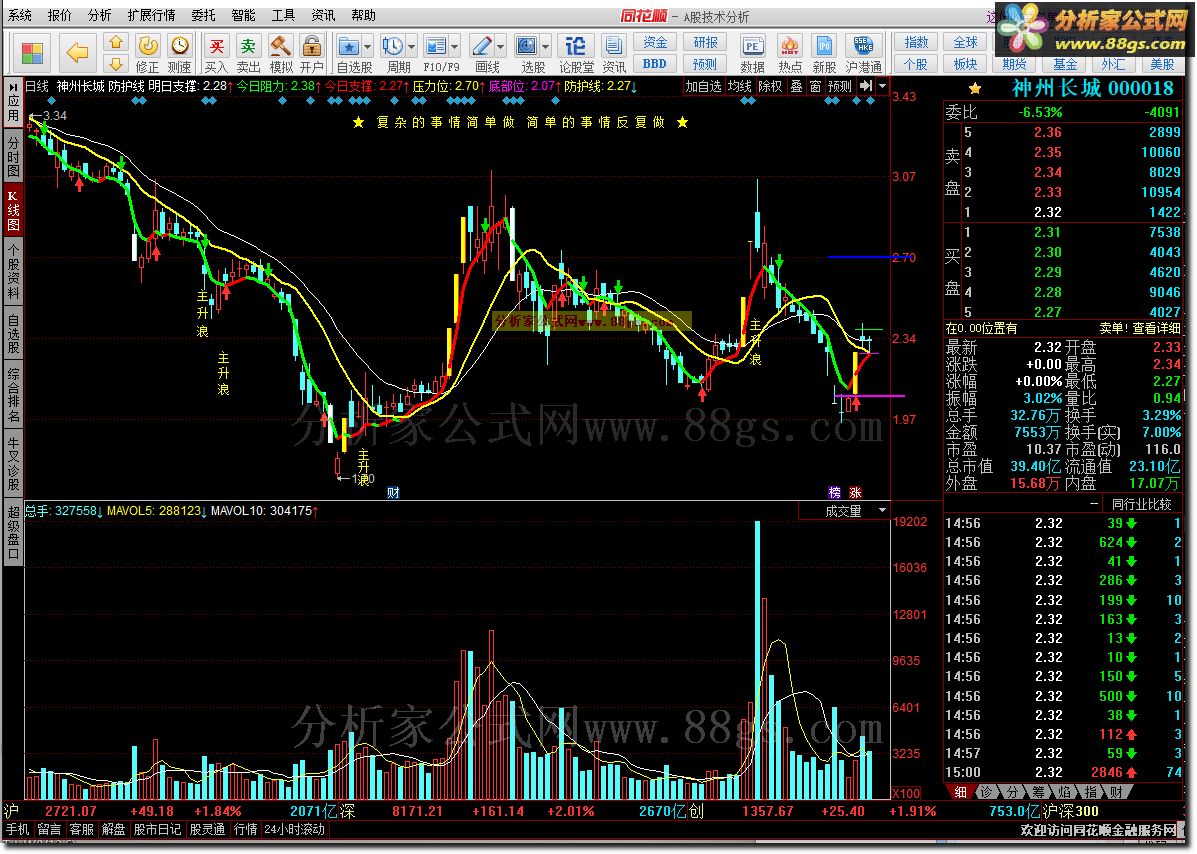Click the 财 marker on chart bottom
This screenshot has width=1197, height=854.
coord(393,493)
